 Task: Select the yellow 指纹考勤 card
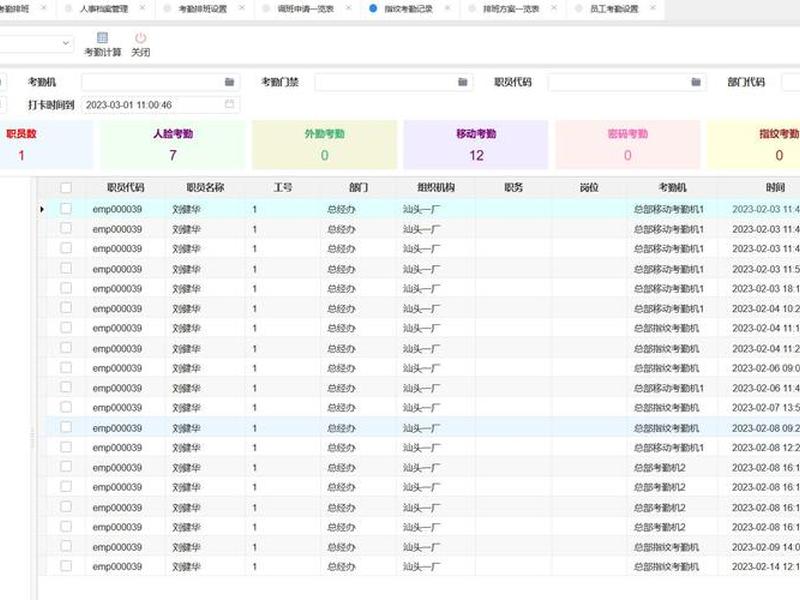point(754,145)
